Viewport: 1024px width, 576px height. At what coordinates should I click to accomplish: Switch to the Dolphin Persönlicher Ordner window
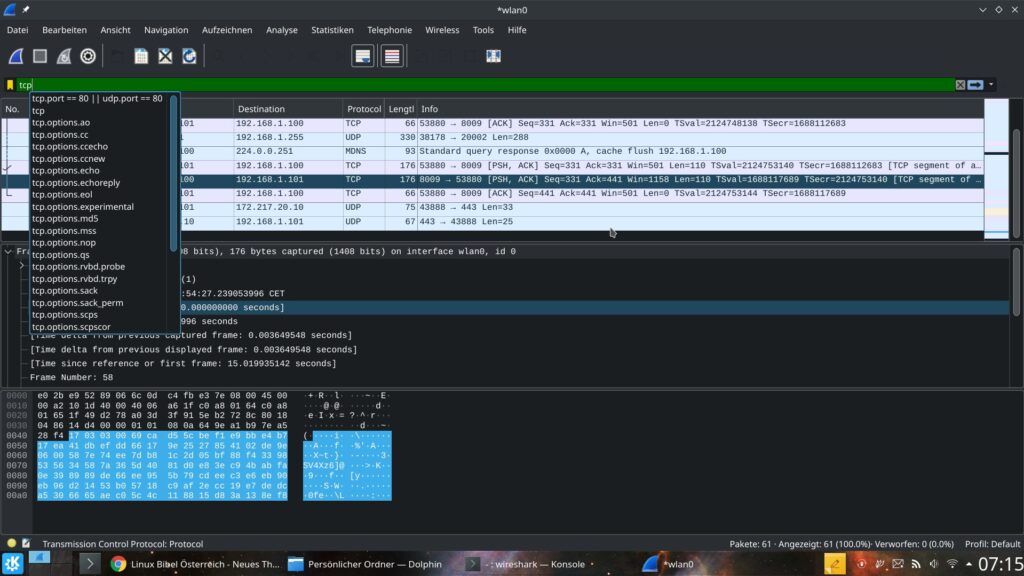pyautogui.click(x=365, y=564)
